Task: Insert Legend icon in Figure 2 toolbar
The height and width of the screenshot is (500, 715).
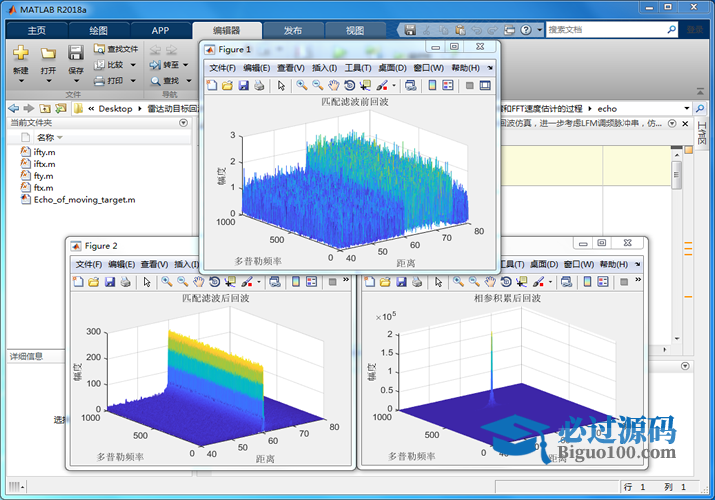Action: 311,282
